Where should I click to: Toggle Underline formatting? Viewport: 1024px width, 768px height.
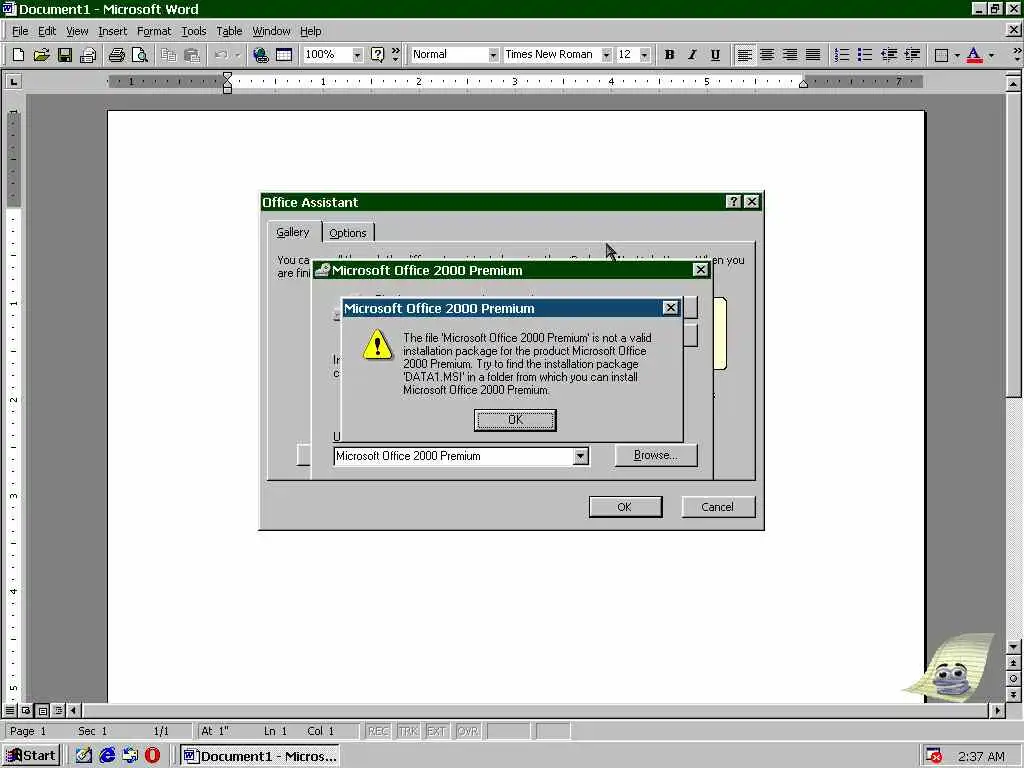point(715,55)
